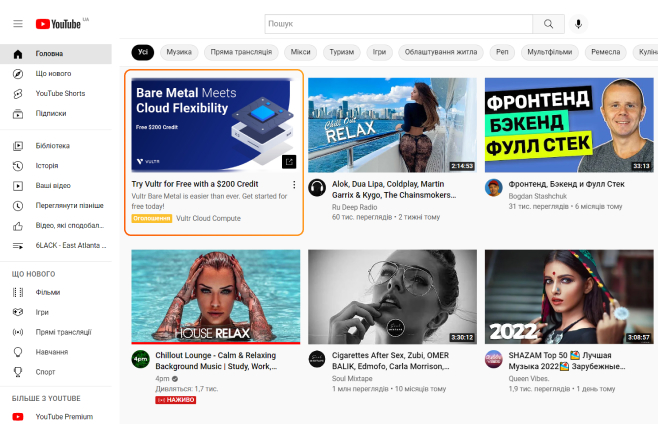
Task: Open the House Relax live thumbnail
Action: pos(216,297)
